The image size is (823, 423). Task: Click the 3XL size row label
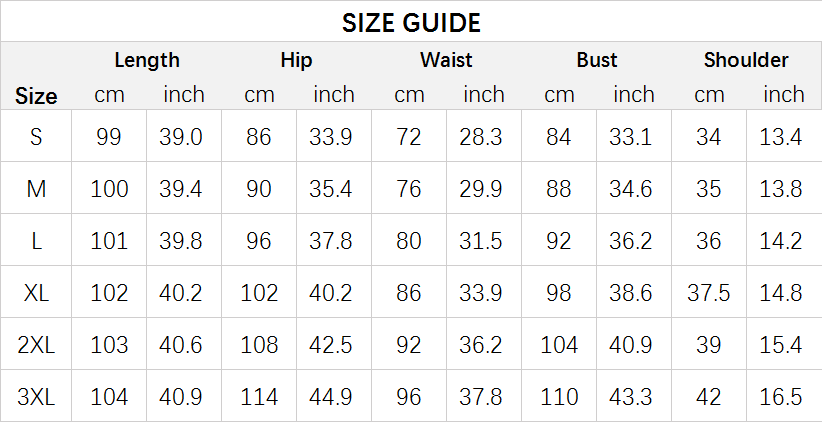tap(36, 397)
